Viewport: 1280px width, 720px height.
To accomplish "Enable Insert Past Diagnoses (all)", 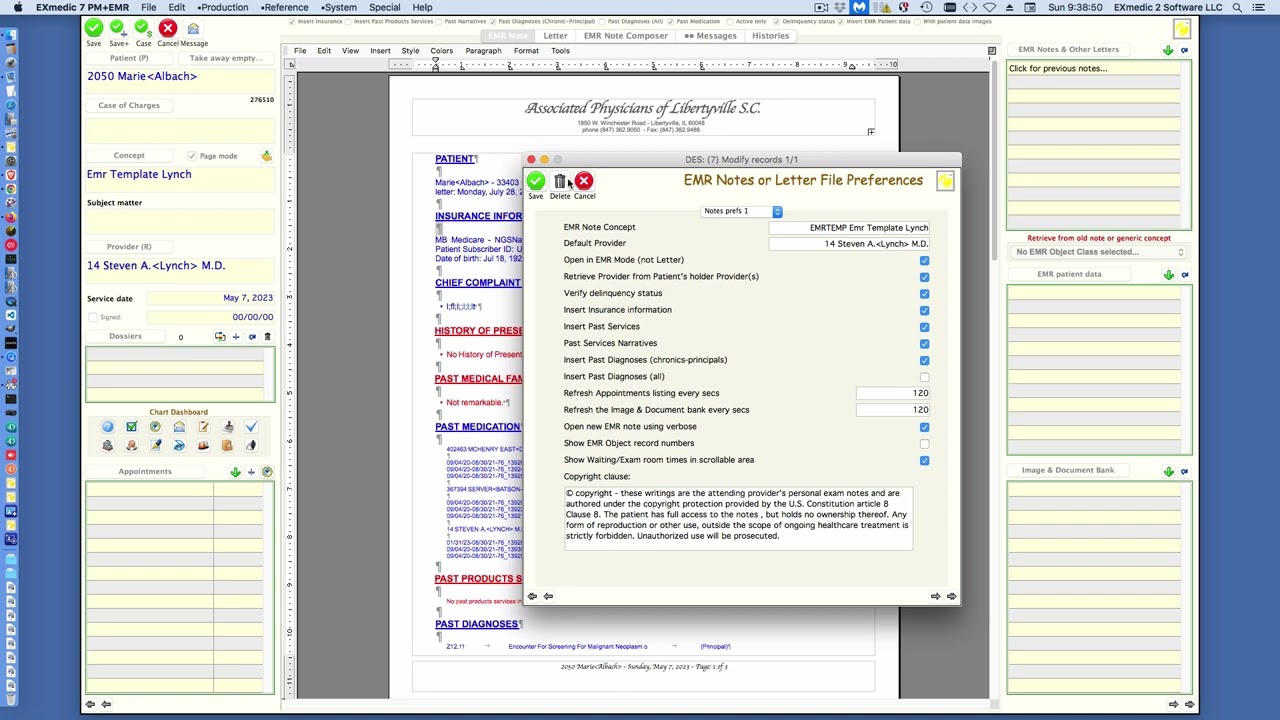I will [x=924, y=377].
